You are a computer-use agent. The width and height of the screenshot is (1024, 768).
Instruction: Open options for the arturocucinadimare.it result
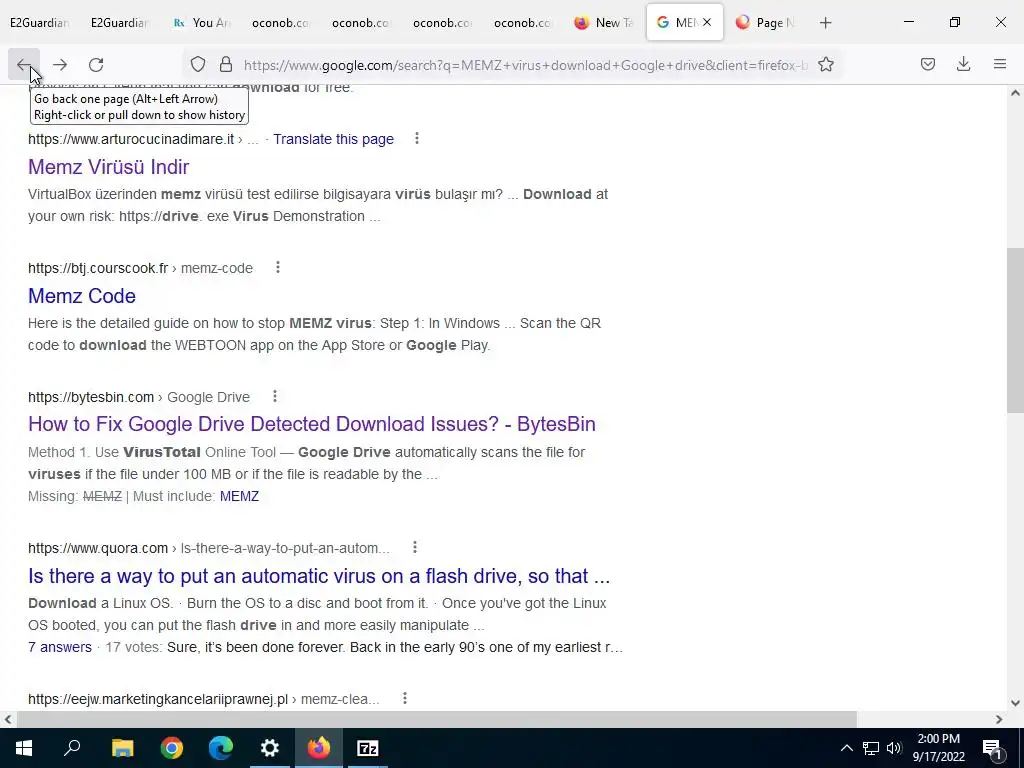tap(417, 138)
